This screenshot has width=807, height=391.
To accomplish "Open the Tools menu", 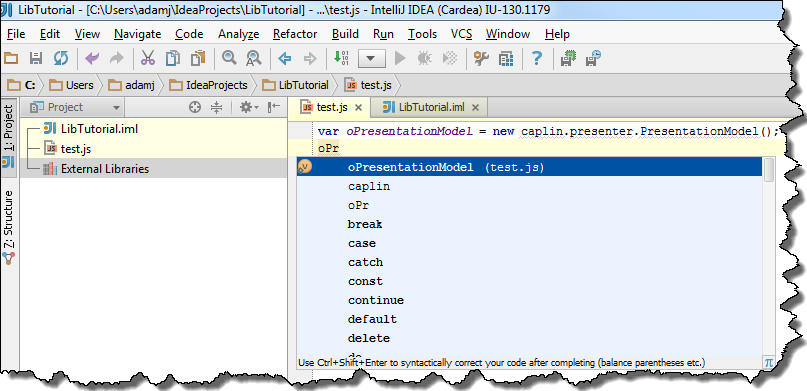I will pos(423,34).
